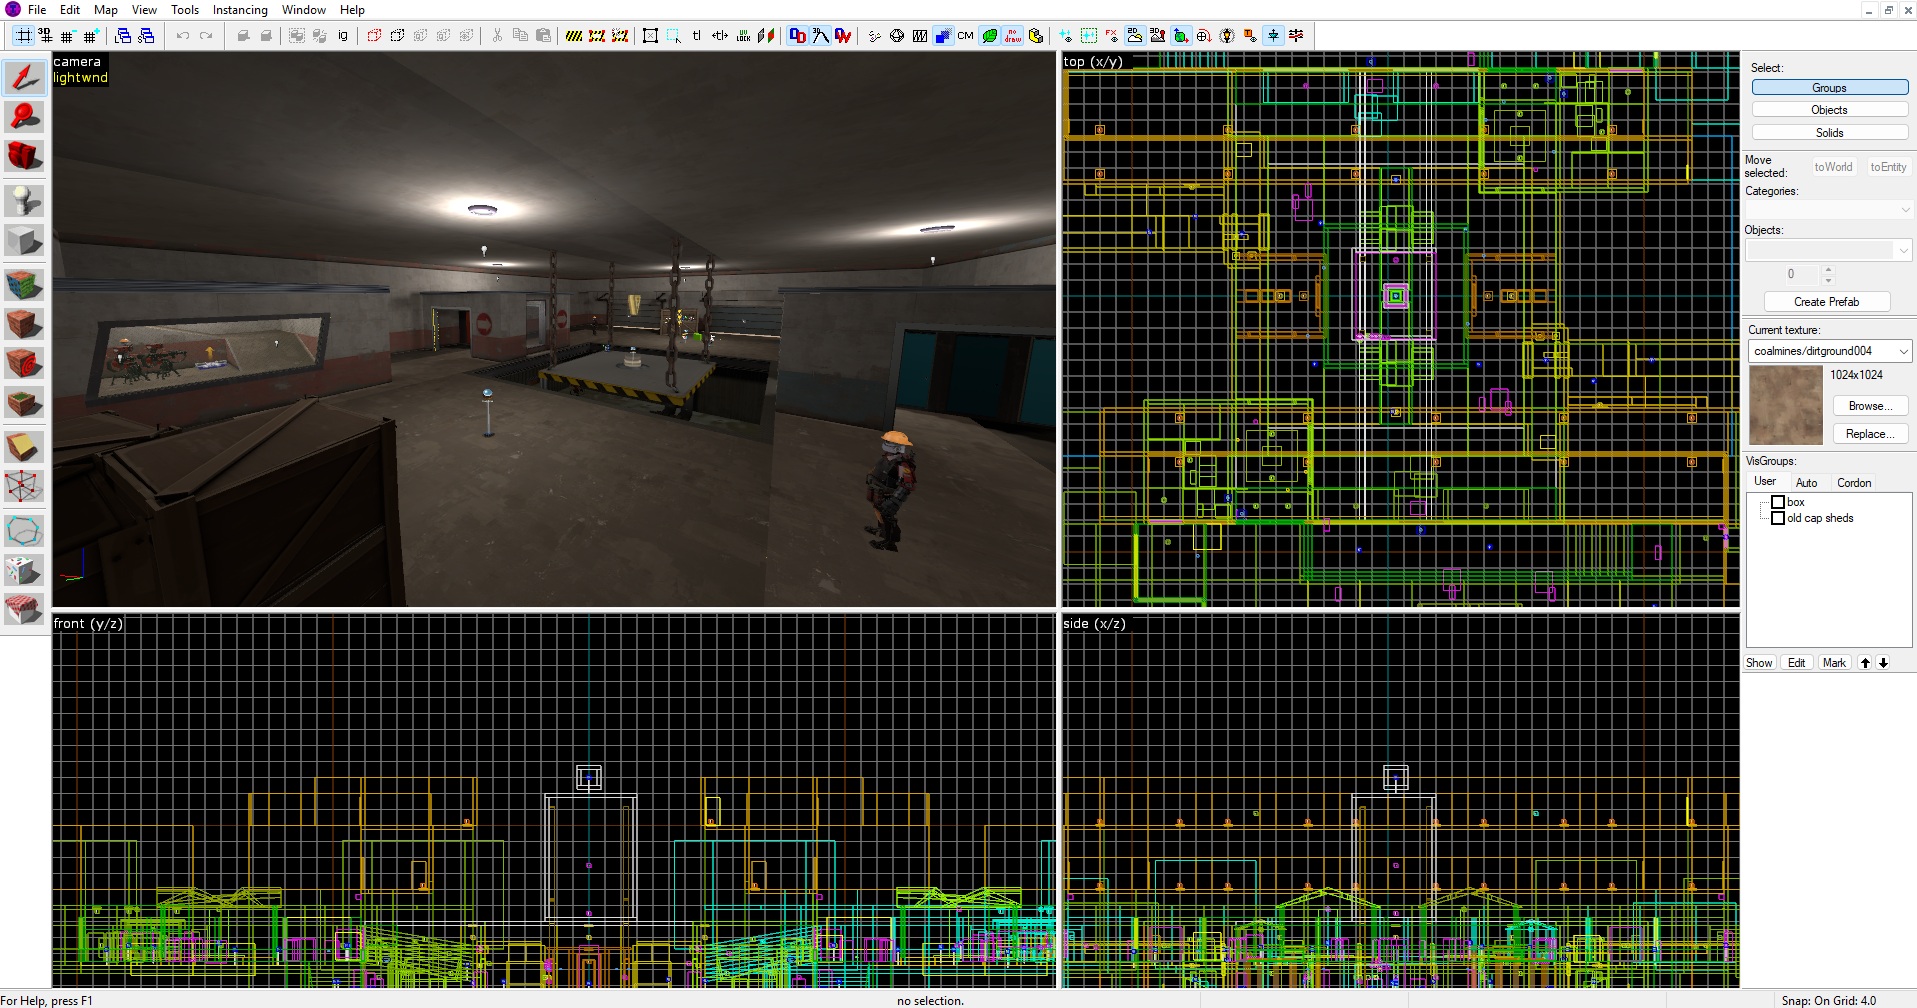This screenshot has width=1917, height=1008.
Task: Switch to the Cordon VisGroups tab
Action: coord(1853,482)
